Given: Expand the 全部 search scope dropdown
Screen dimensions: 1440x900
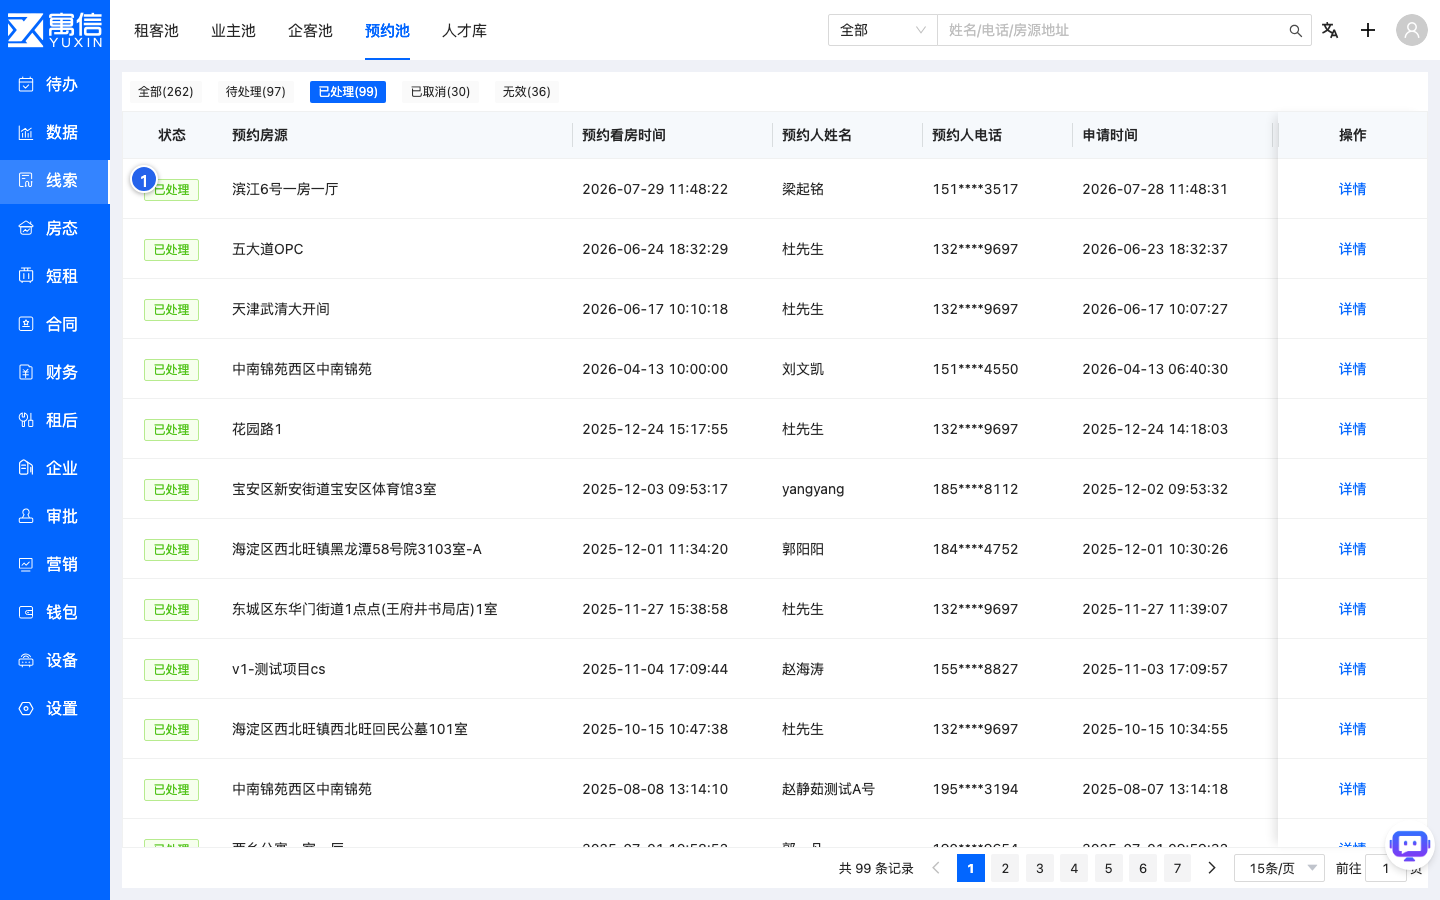Looking at the screenshot, I should (x=882, y=30).
